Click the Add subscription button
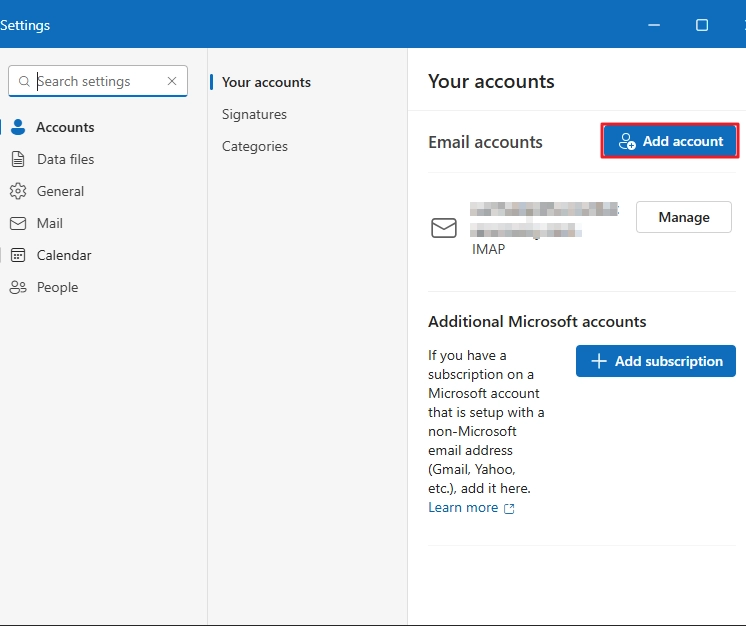 pyautogui.click(x=656, y=361)
